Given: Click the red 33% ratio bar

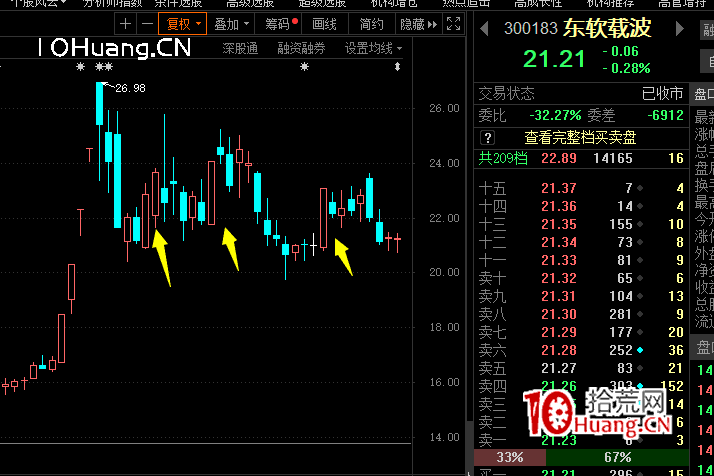Looking at the screenshot, I should coord(510,457).
